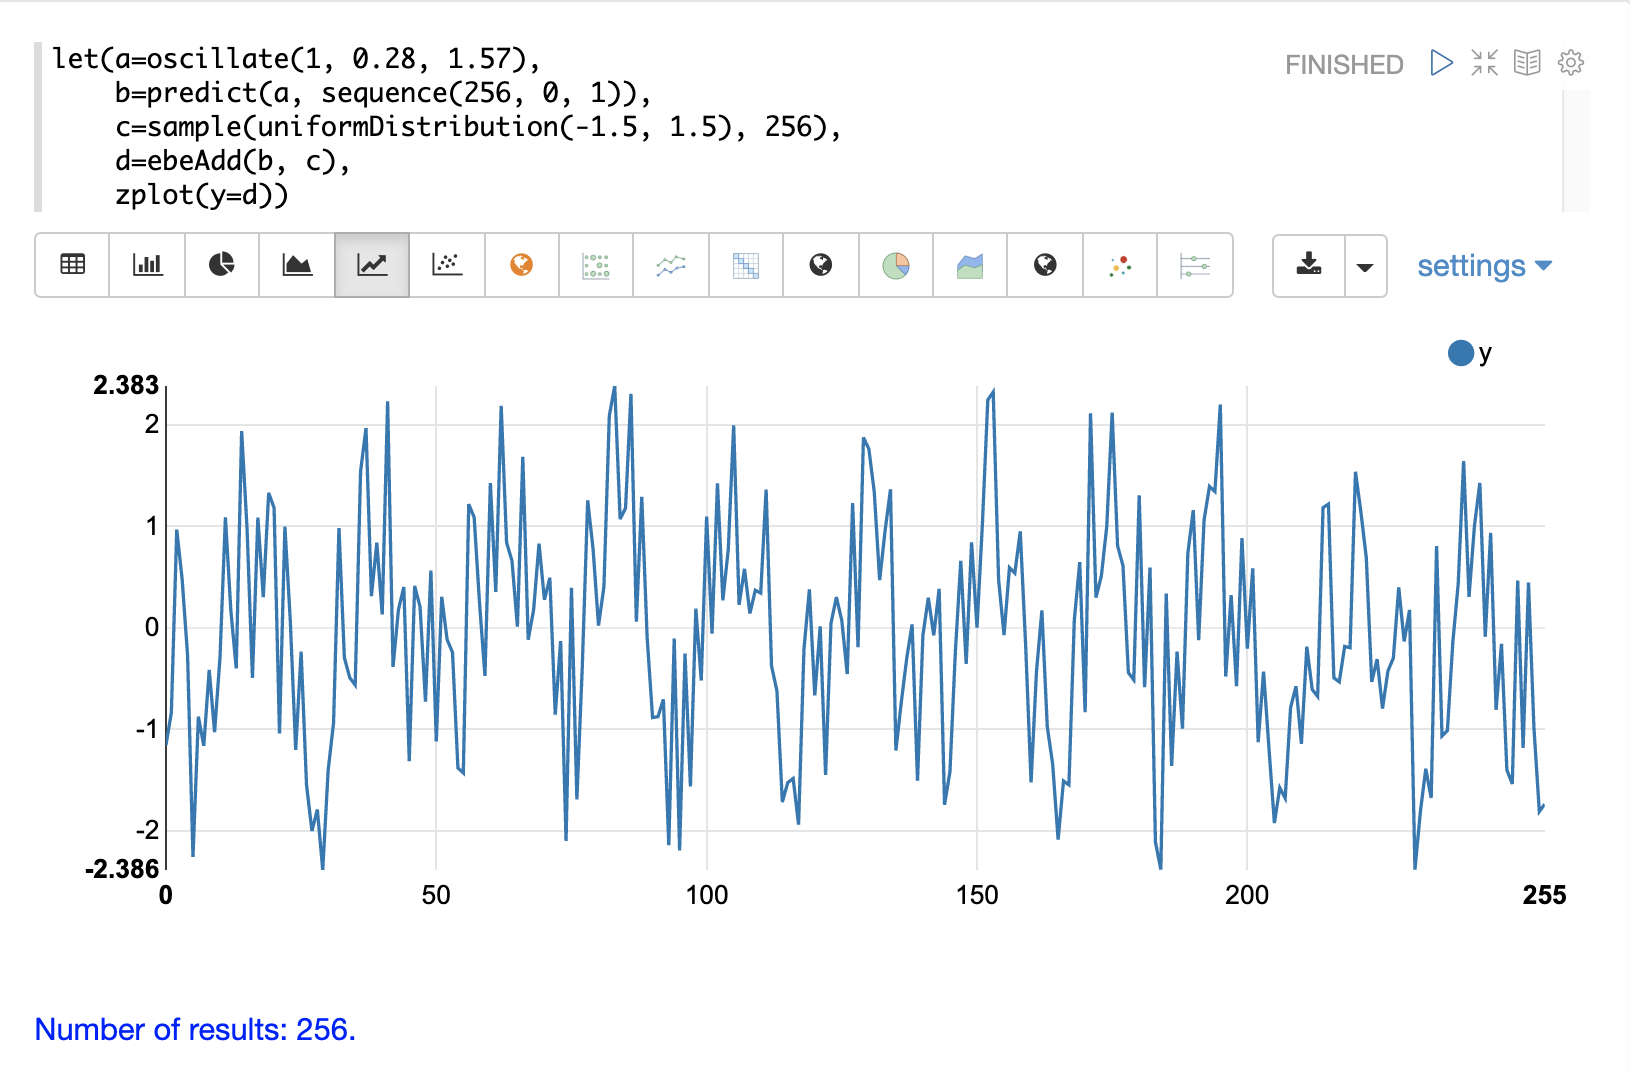Toggle the line chart view button
Screen dimensions: 1630x1072
372,265
